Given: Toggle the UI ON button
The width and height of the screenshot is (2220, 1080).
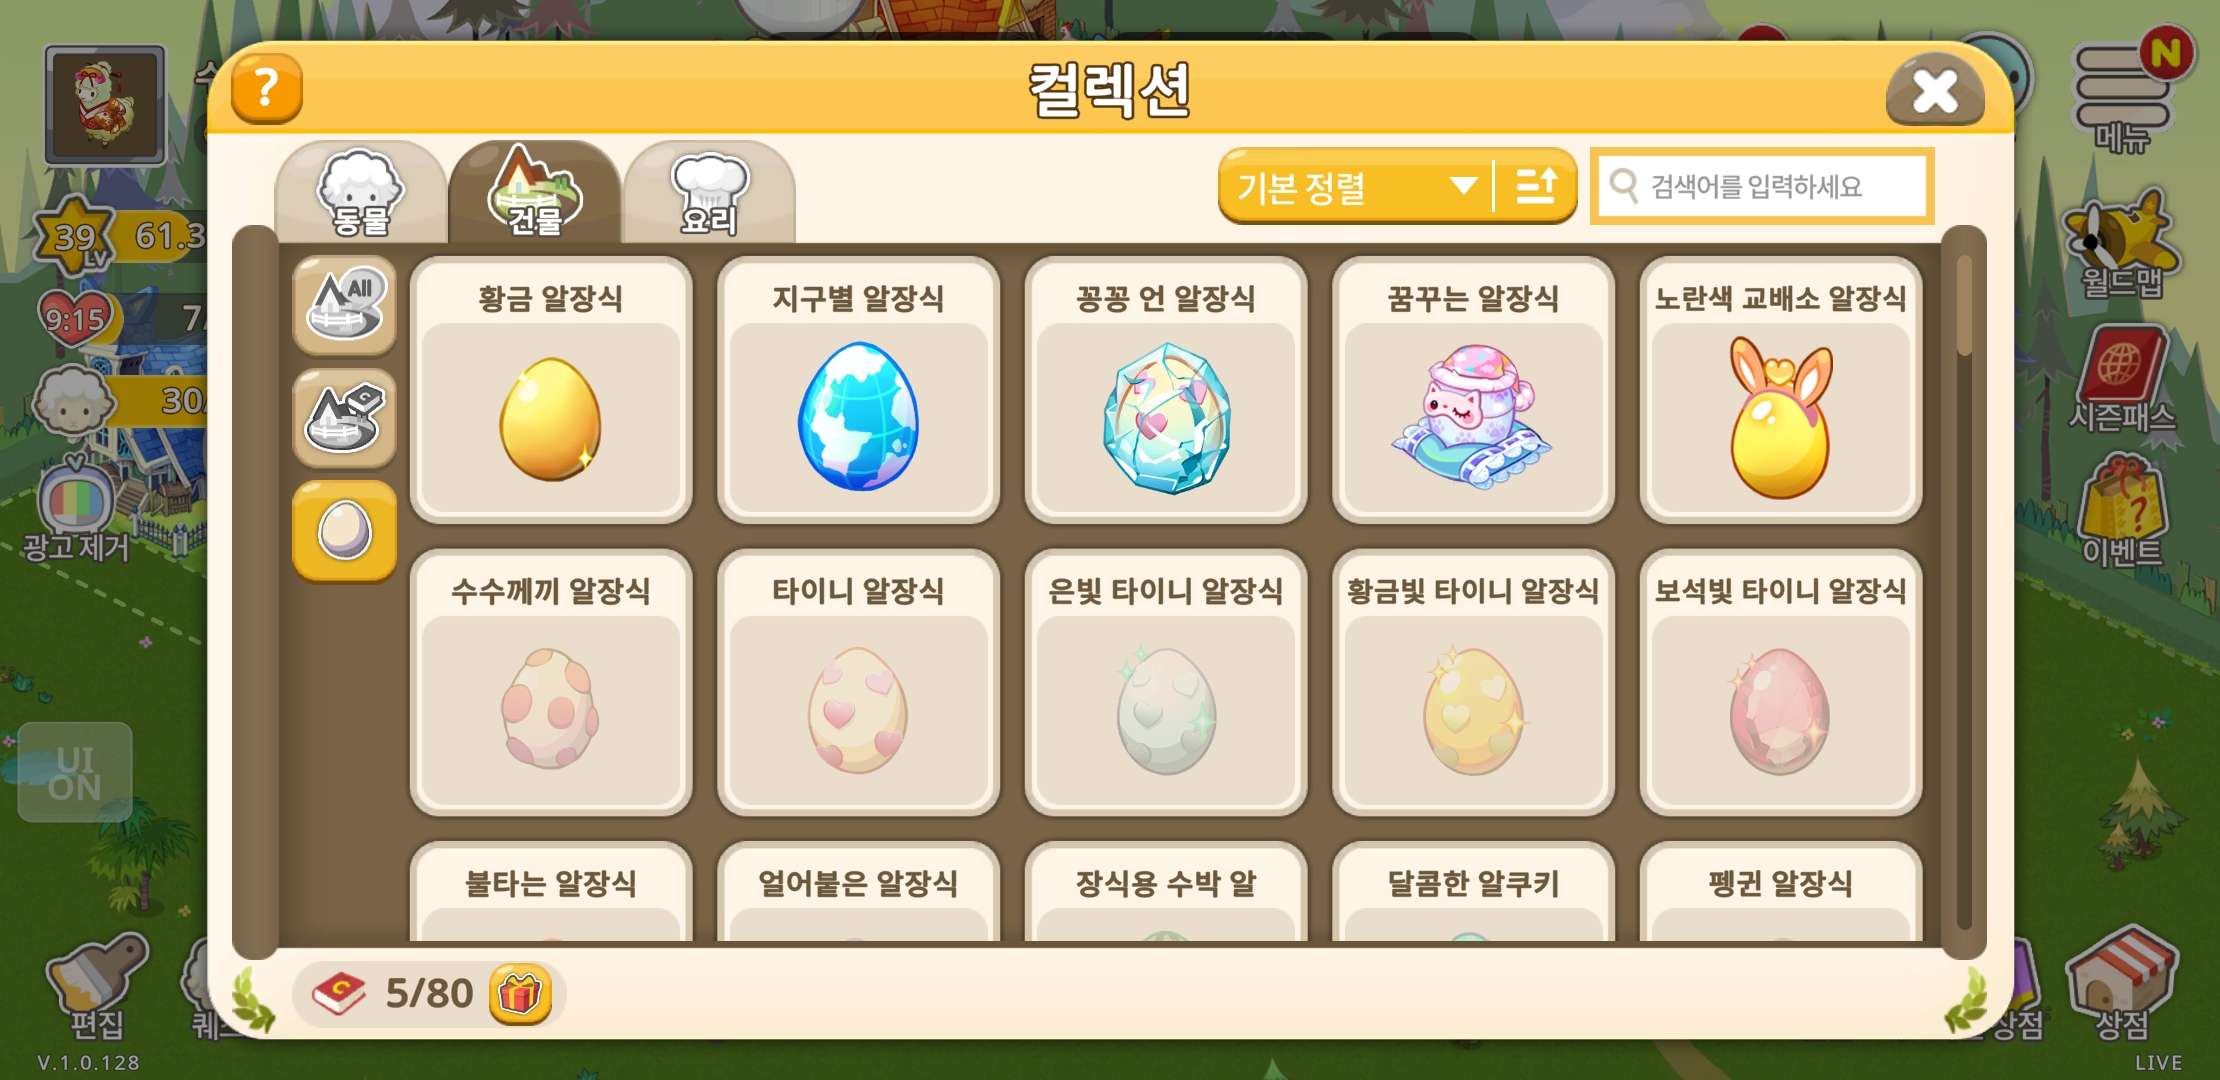Looking at the screenshot, I should [x=75, y=773].
